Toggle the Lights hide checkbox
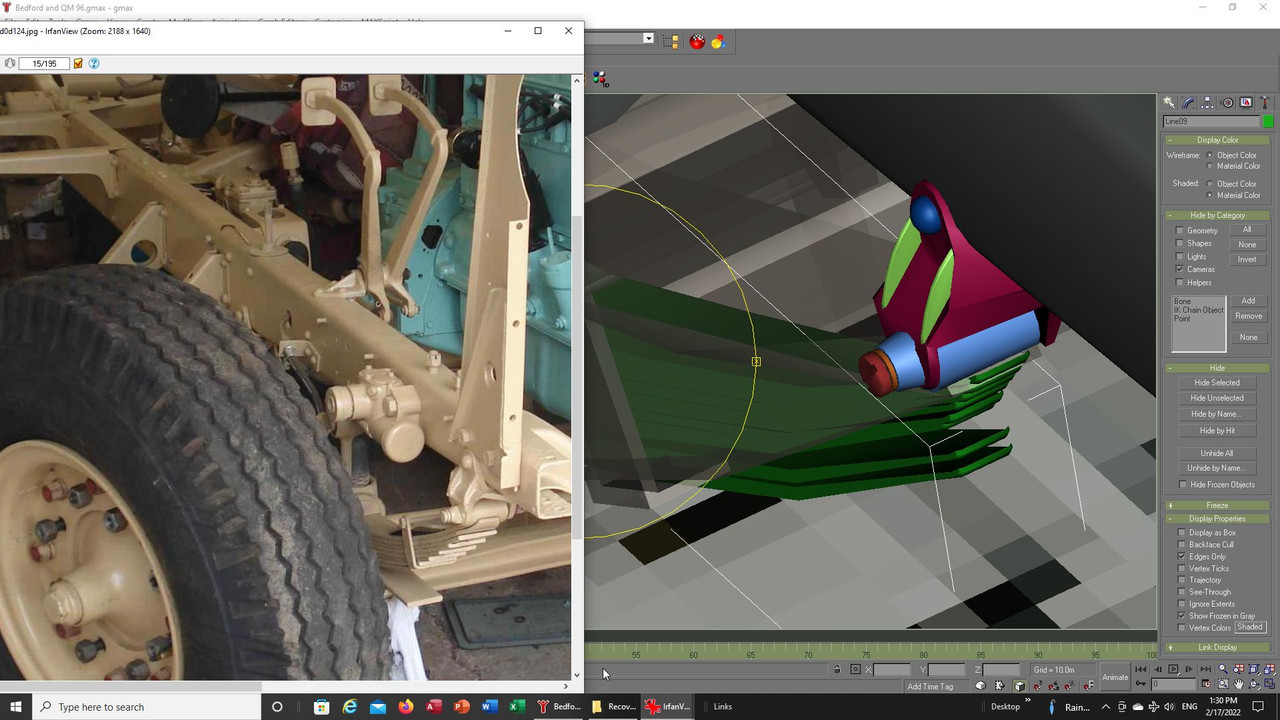Image resolution: width=1280 pixels, height=720 pixels. [1180, 257]
